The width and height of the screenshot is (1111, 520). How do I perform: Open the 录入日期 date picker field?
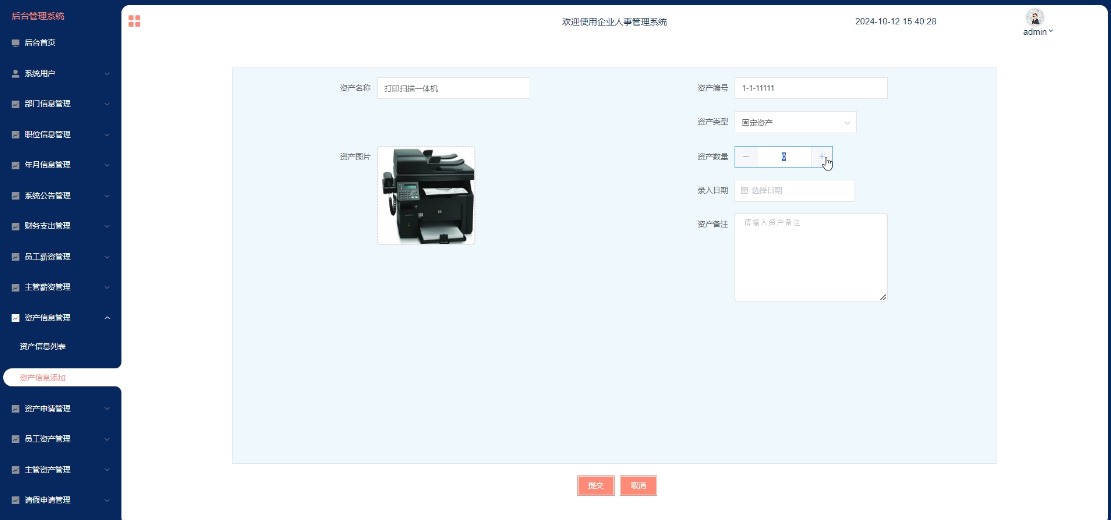(794, 191)
